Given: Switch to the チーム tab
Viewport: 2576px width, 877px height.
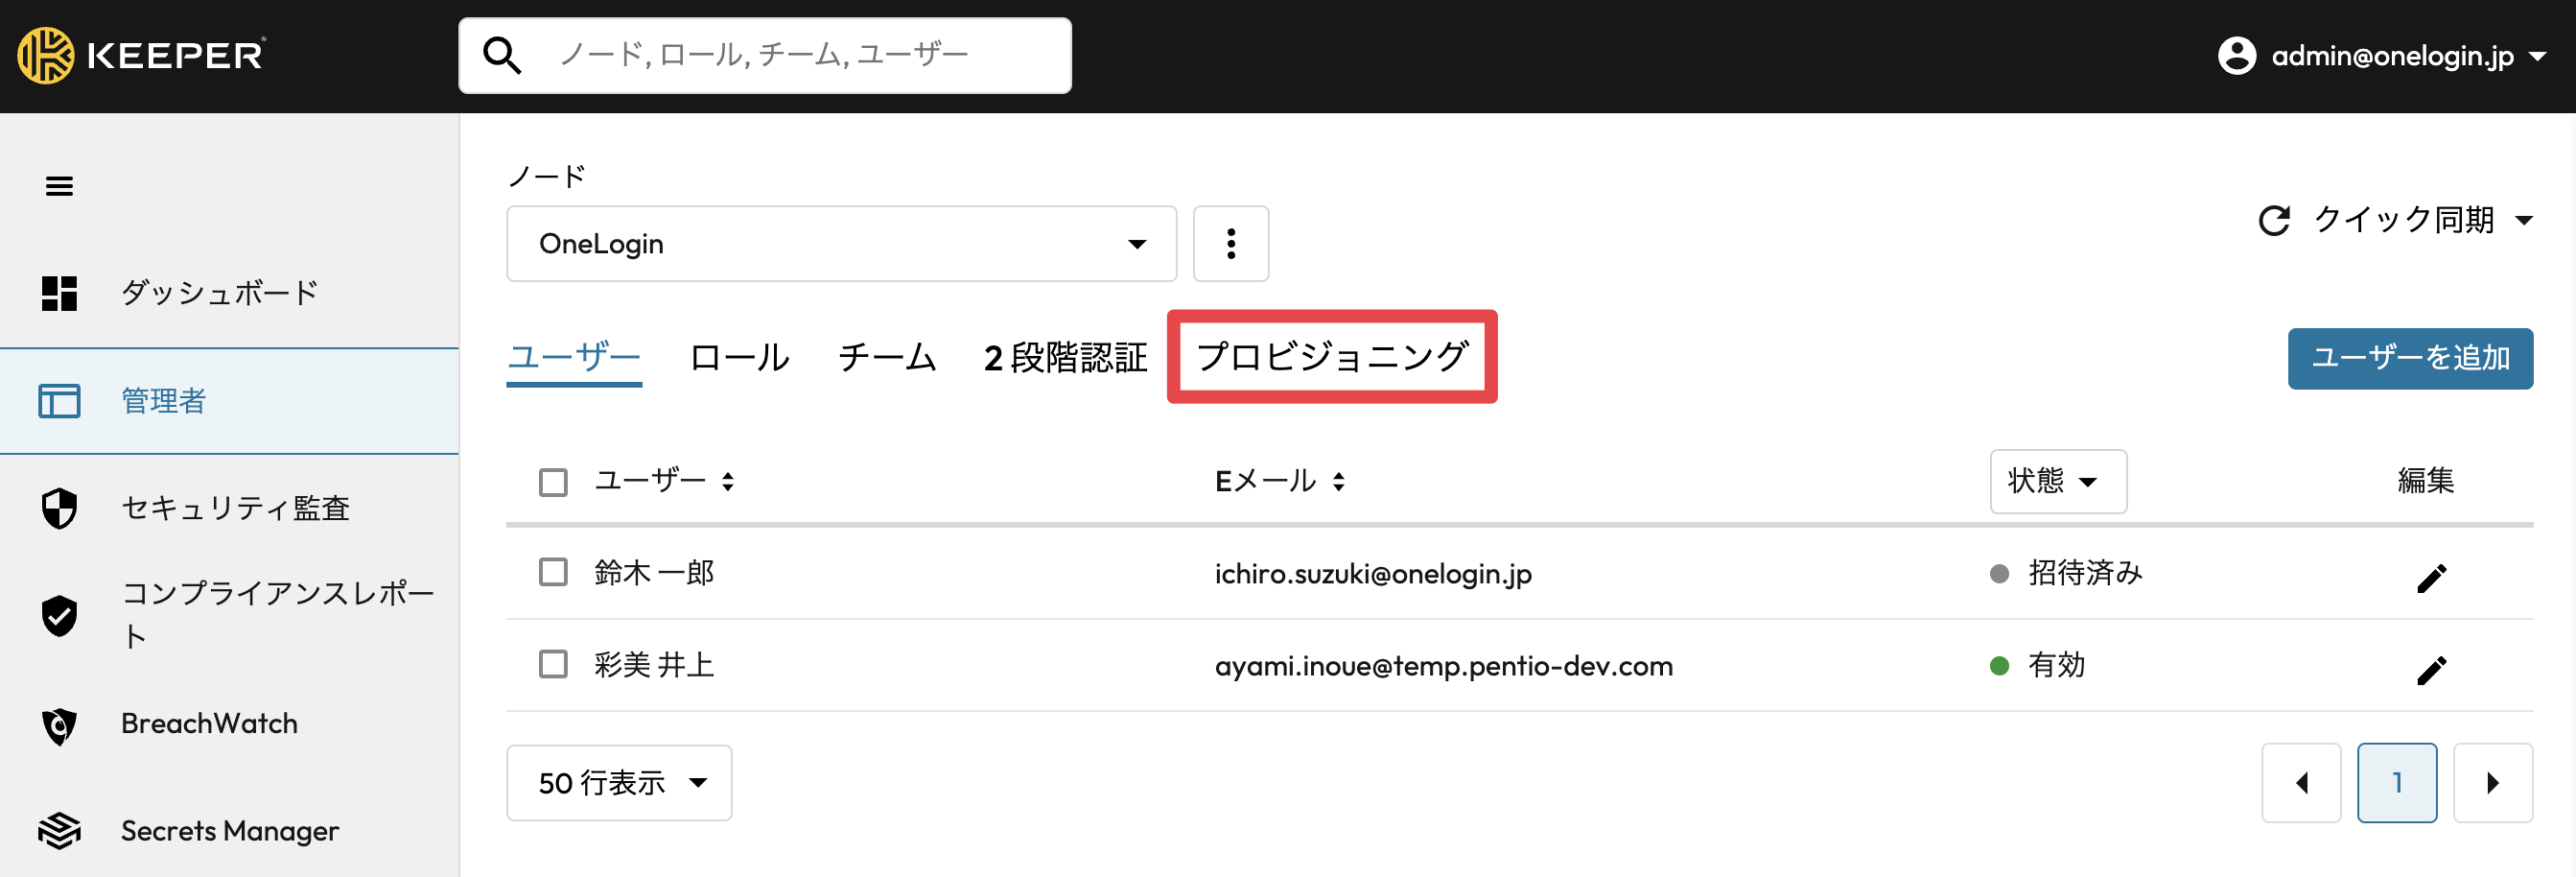Looking at the screenshot, I should coord(886,357).
